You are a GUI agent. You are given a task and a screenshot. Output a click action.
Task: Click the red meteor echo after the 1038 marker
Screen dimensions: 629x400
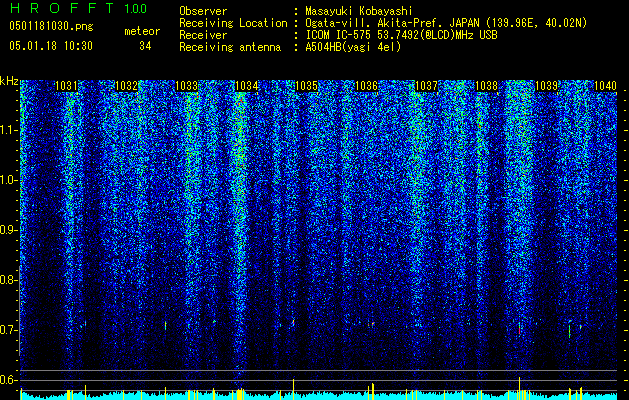click(x=519, y=330)
